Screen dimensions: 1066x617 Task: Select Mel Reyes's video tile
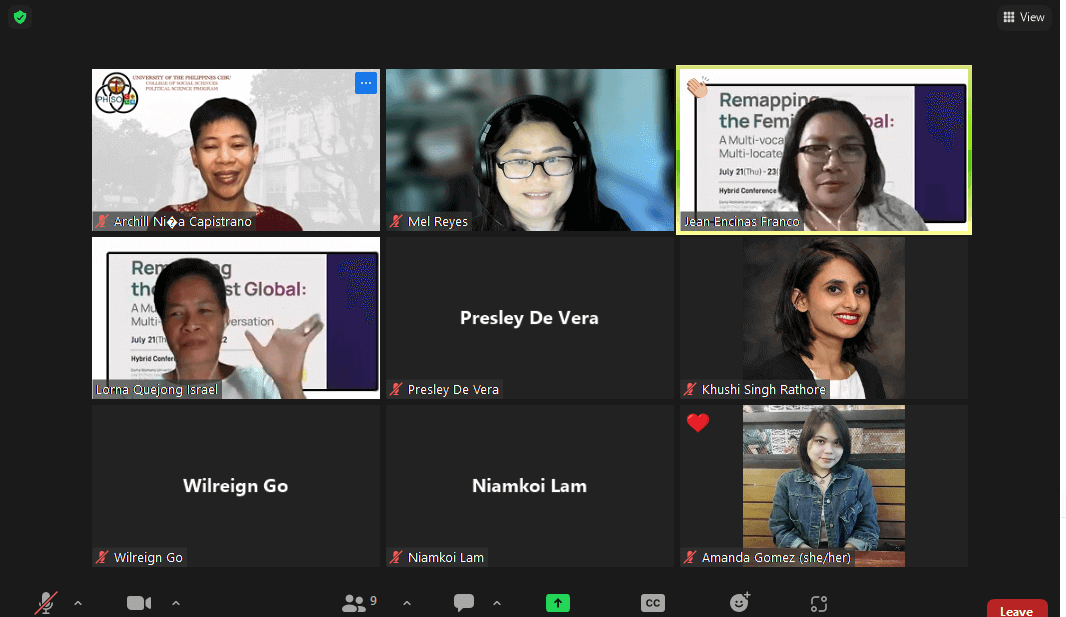pyautogui.click(x=529, y=150)
